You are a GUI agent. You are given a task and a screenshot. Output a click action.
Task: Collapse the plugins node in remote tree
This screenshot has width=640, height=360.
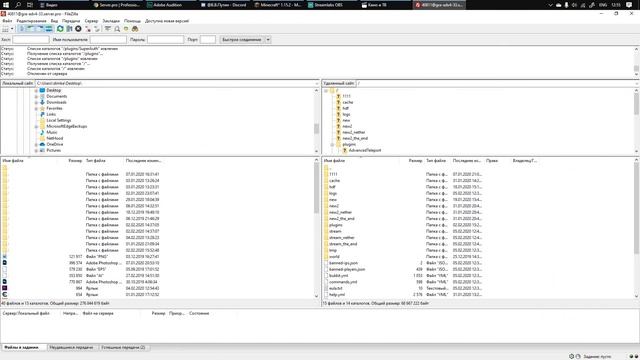pos(332,144)
